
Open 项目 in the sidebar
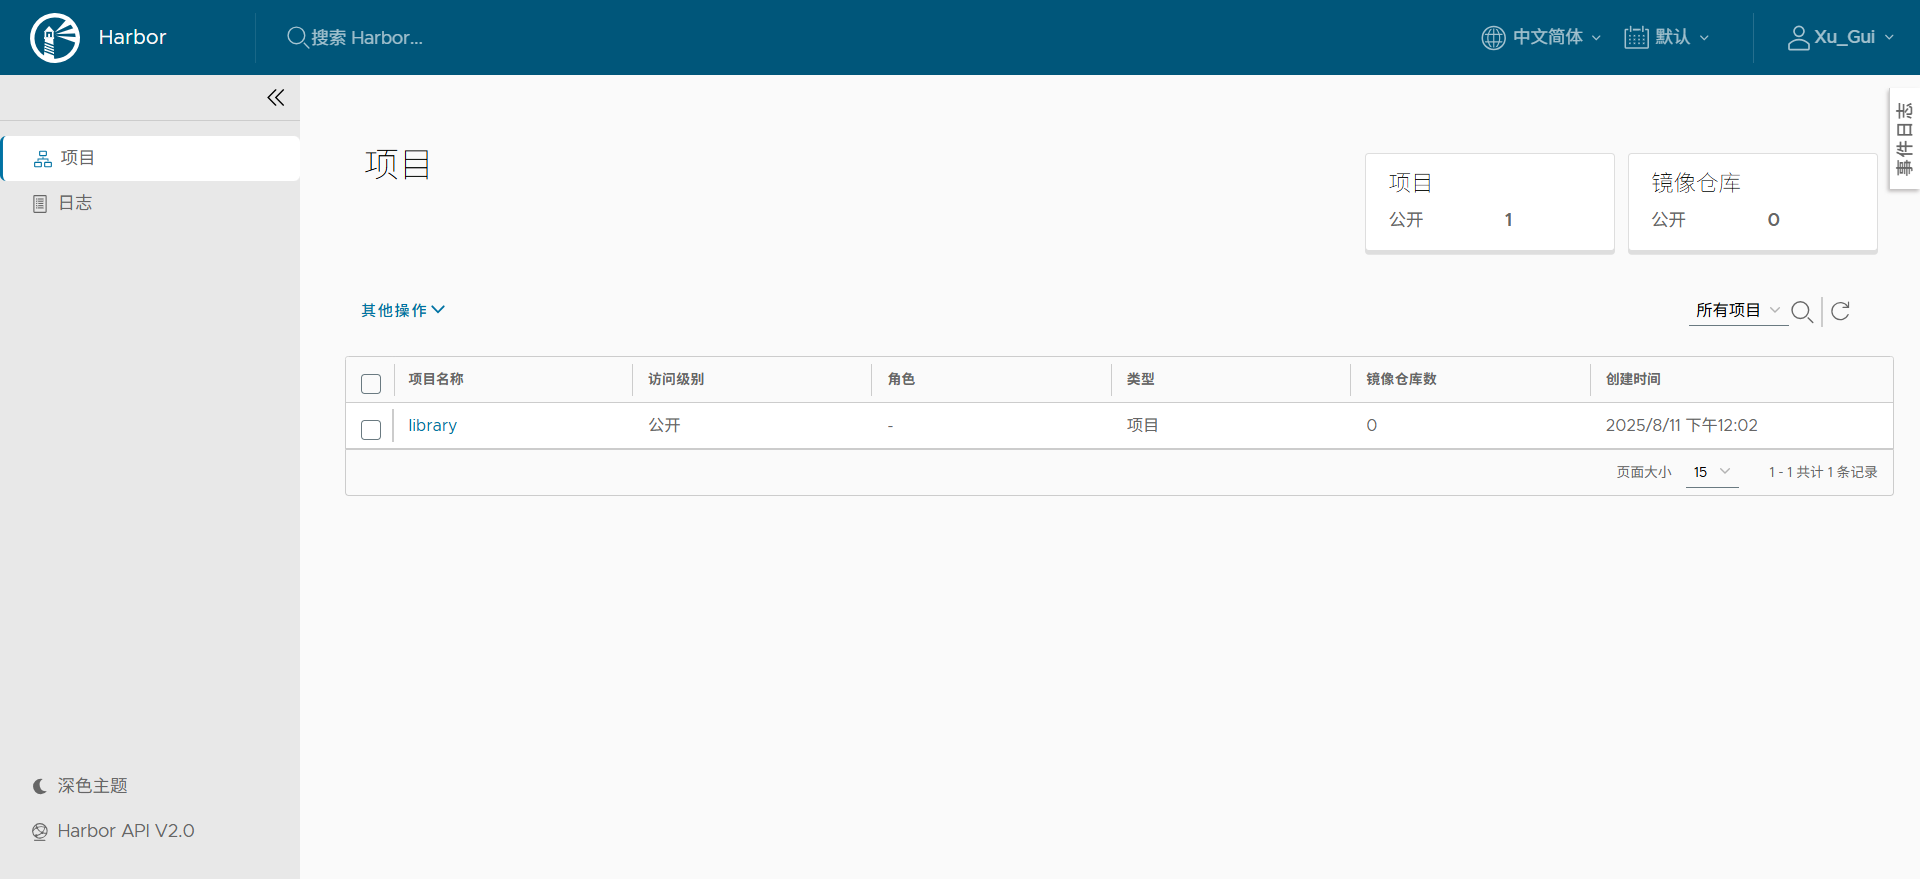point(151,158)
